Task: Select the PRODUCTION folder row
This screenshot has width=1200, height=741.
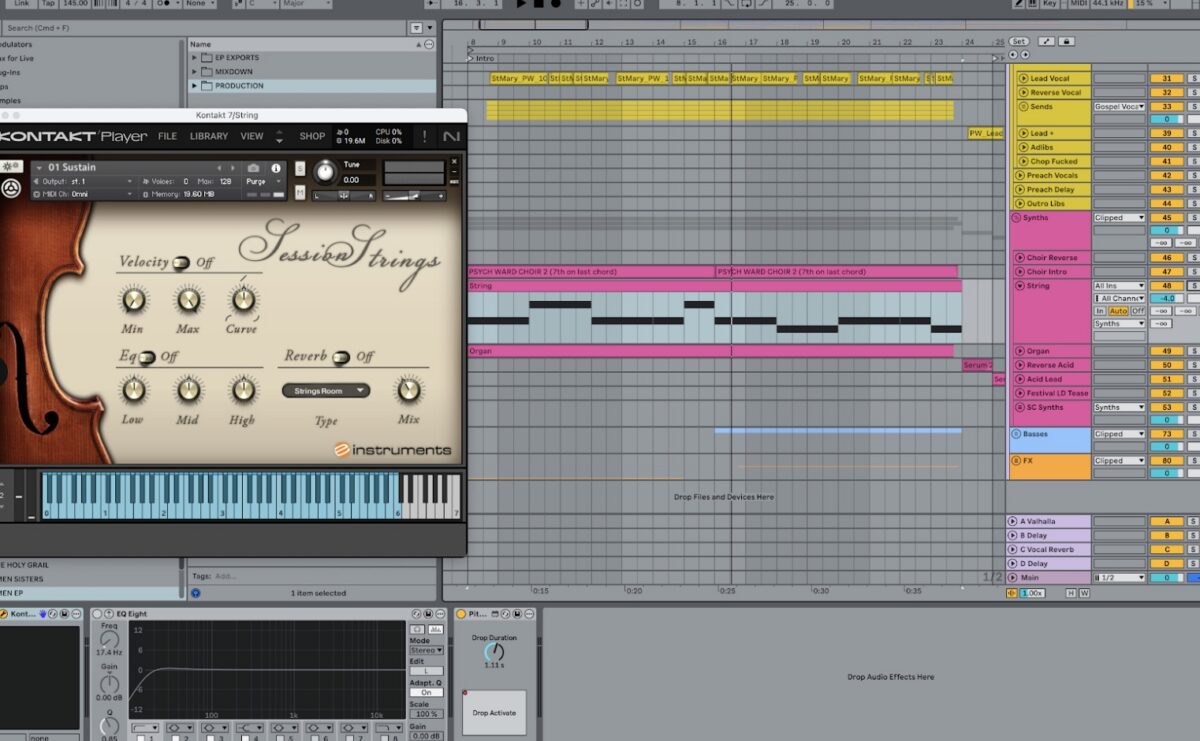Action: tap(313, 86)
